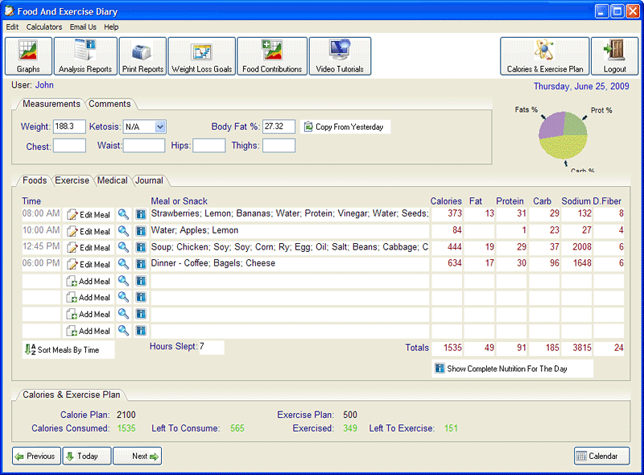Screen dimensions: 644x475
Task: Launch Video Tutorials
Action: (x=340, y=56)
